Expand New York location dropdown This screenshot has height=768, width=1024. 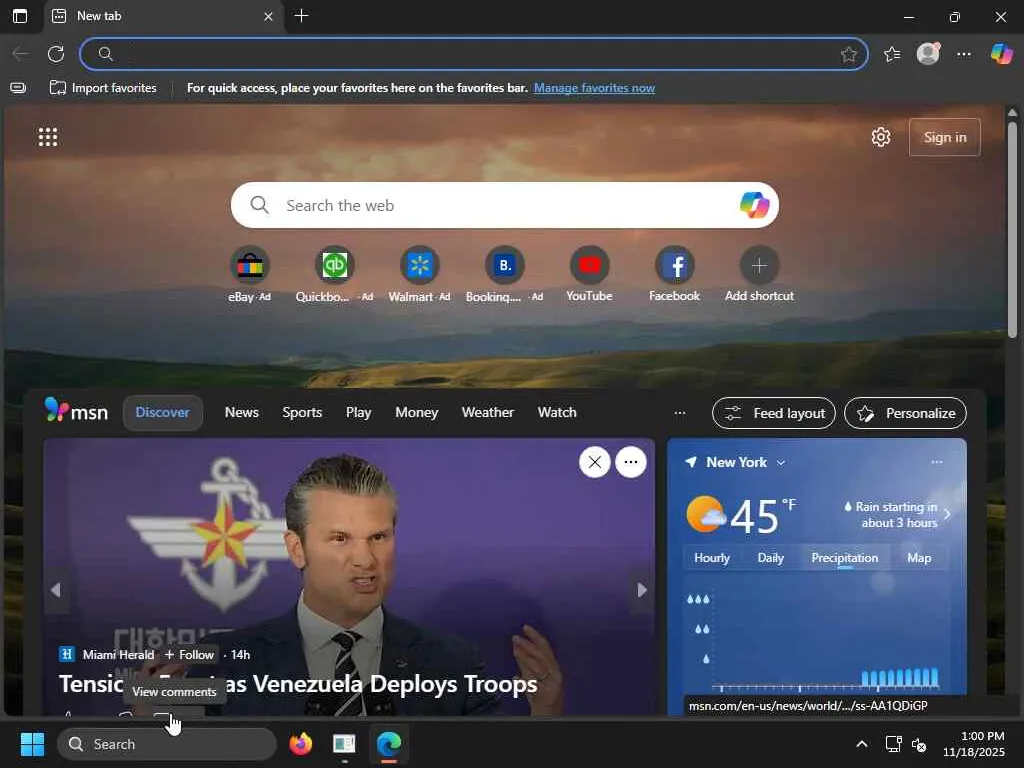[x=780, y=462]
